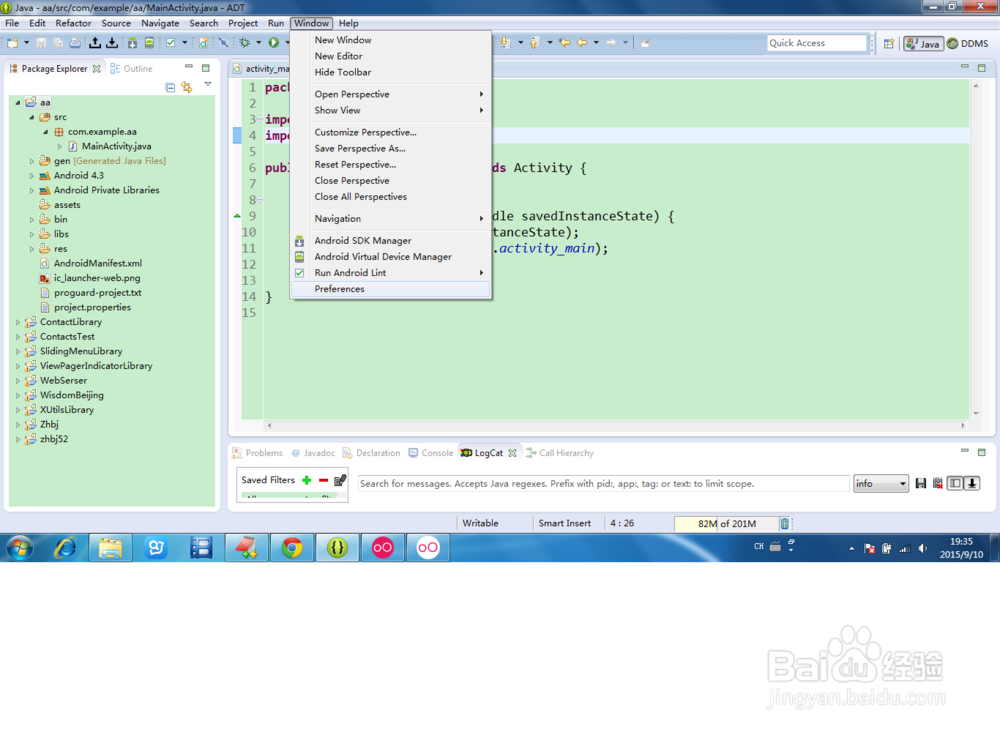The width and height of the screenshot is (1000, 732).
Task: Click the Print icon in toolbar
Action: [x=75, y=43]
